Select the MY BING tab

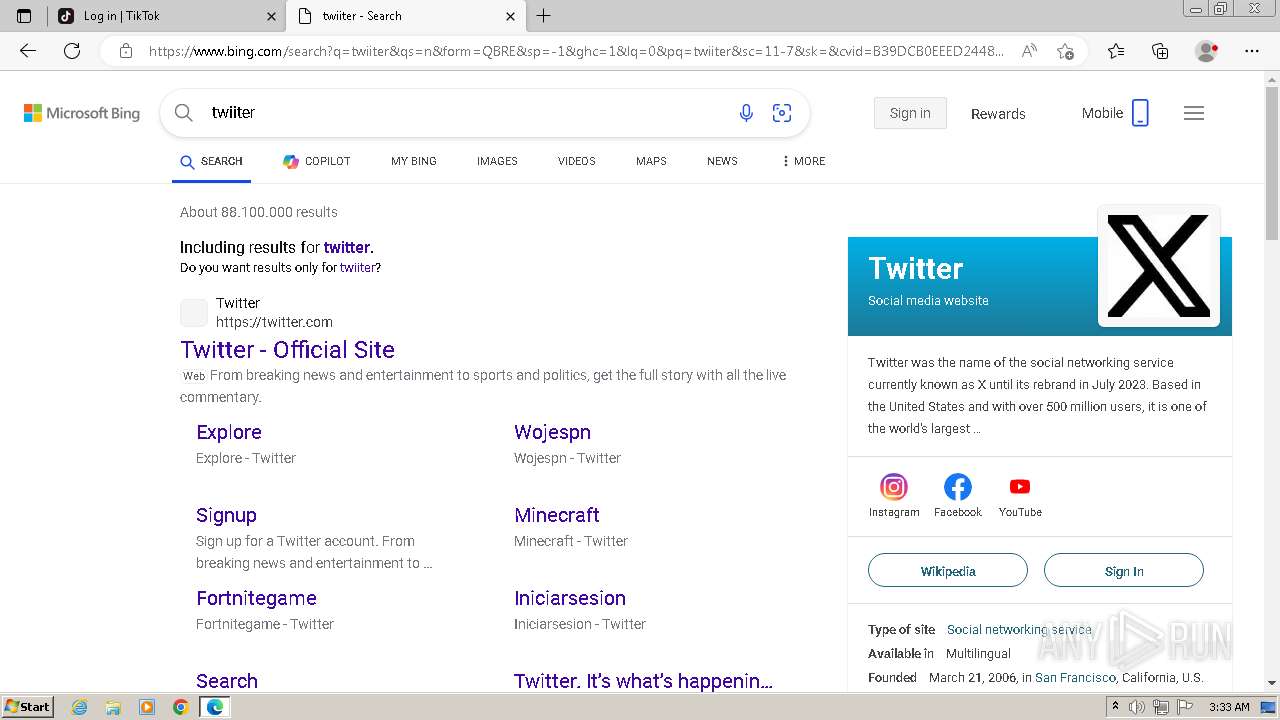414,161
